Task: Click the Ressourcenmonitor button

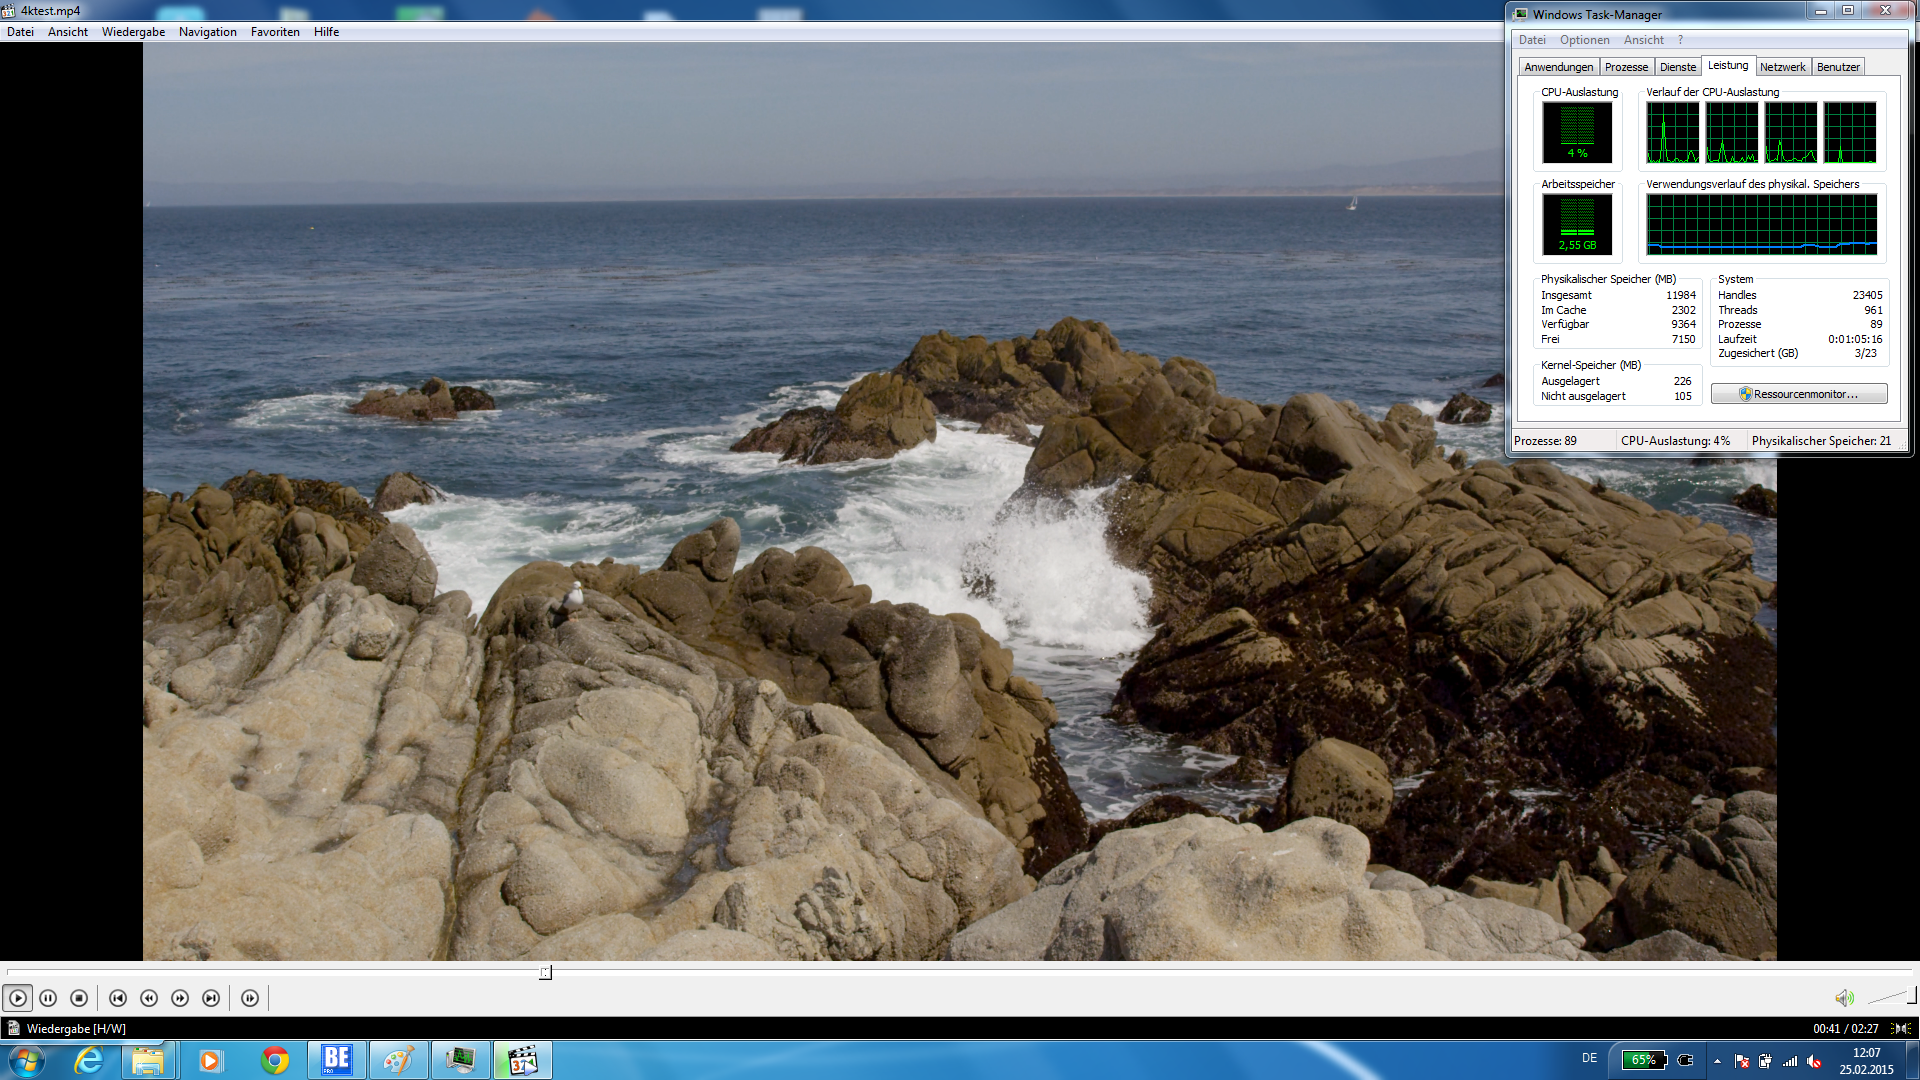Action: [x=1799, y=394]
